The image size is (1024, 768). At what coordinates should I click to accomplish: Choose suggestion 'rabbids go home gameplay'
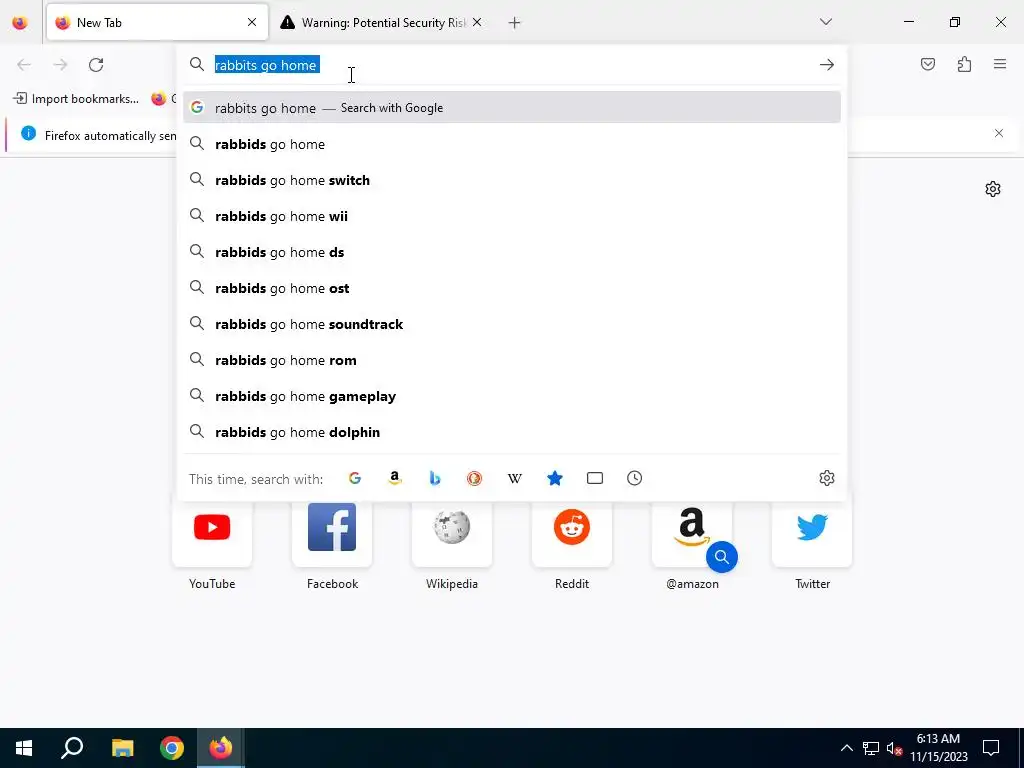pos(511,396)
